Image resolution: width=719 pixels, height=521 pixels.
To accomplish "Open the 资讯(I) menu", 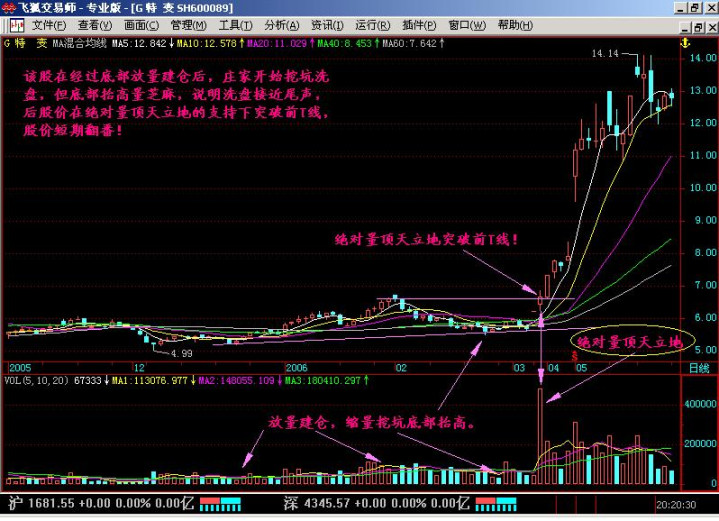I will pyautogui.click(x=327, y=25).
